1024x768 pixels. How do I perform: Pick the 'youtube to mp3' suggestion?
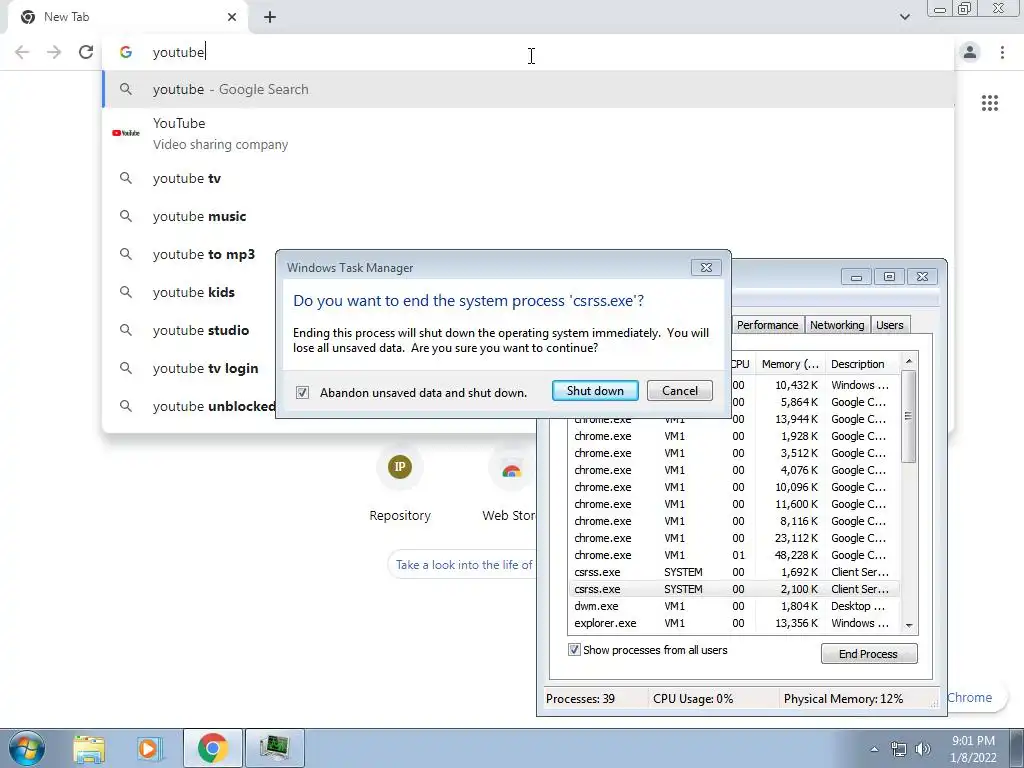click(189, 254)
